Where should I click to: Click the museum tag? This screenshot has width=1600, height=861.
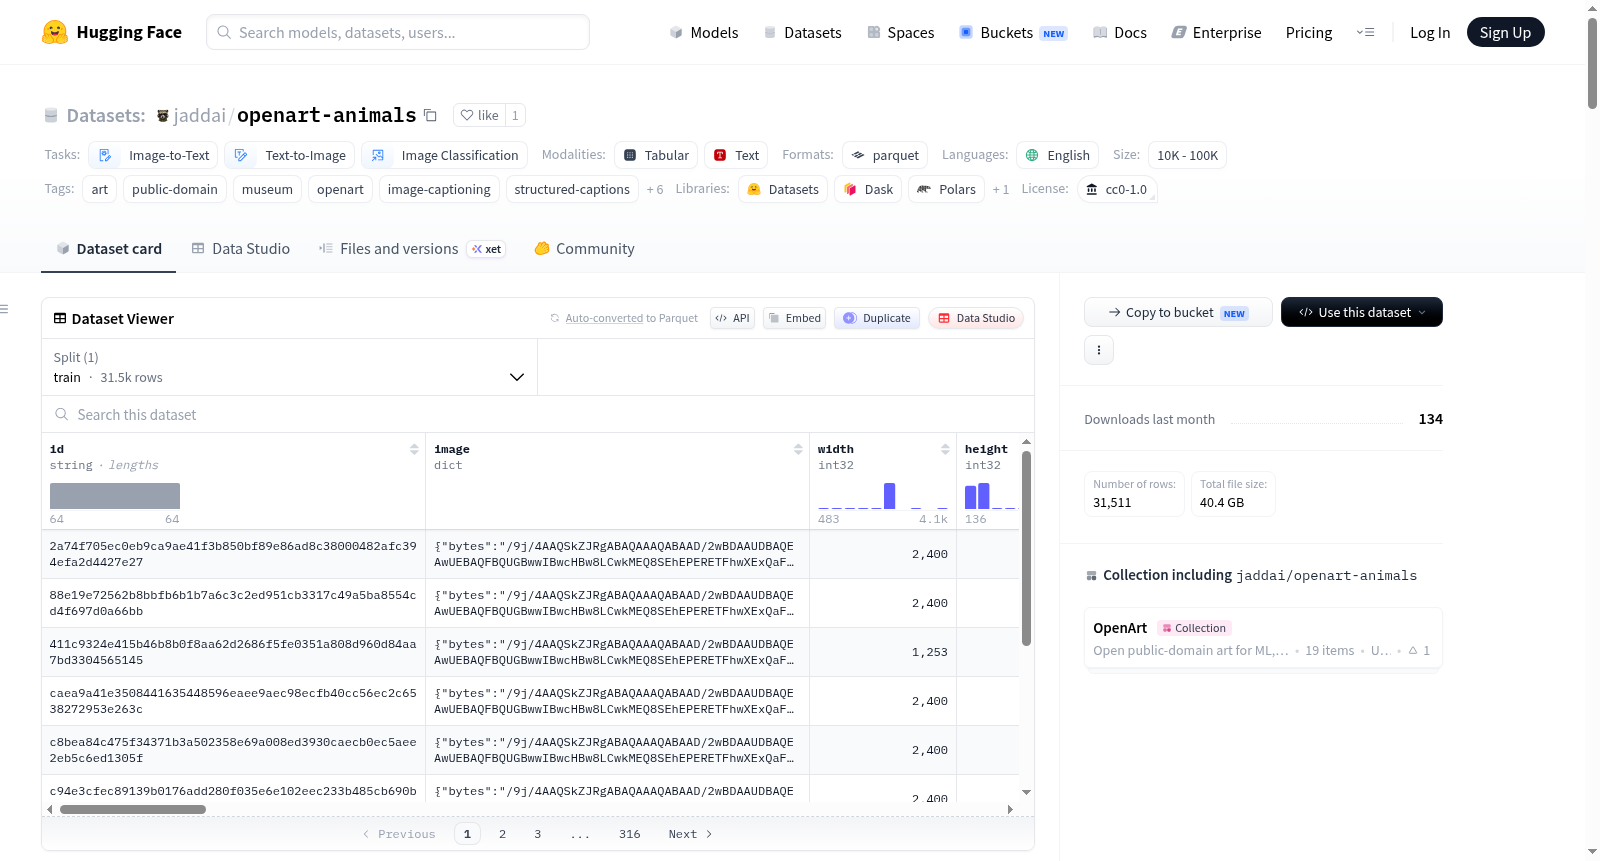267,189
